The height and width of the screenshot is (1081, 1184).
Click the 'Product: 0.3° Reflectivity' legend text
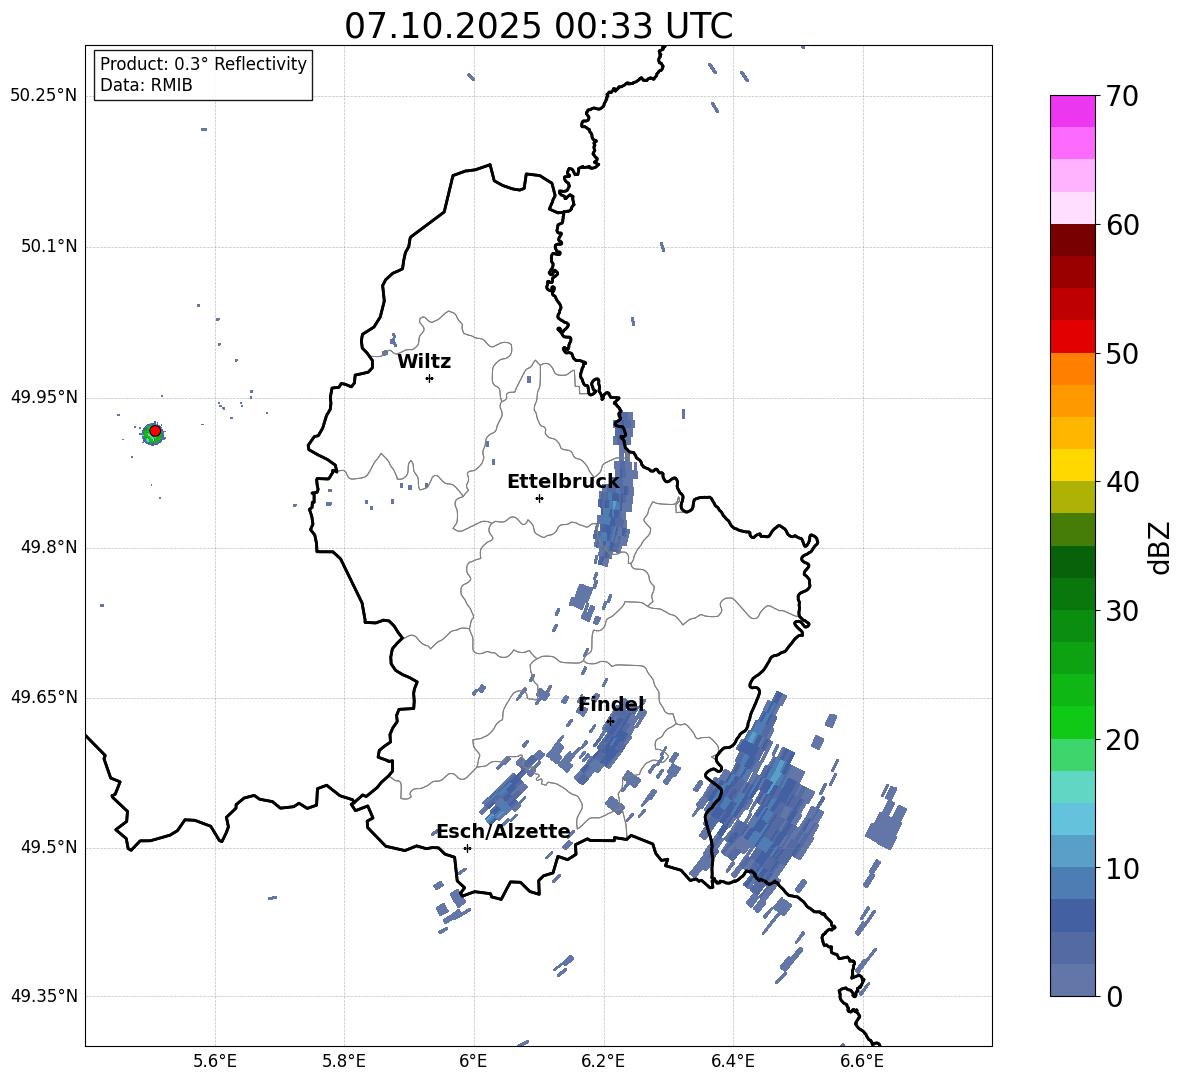(203, 63)
